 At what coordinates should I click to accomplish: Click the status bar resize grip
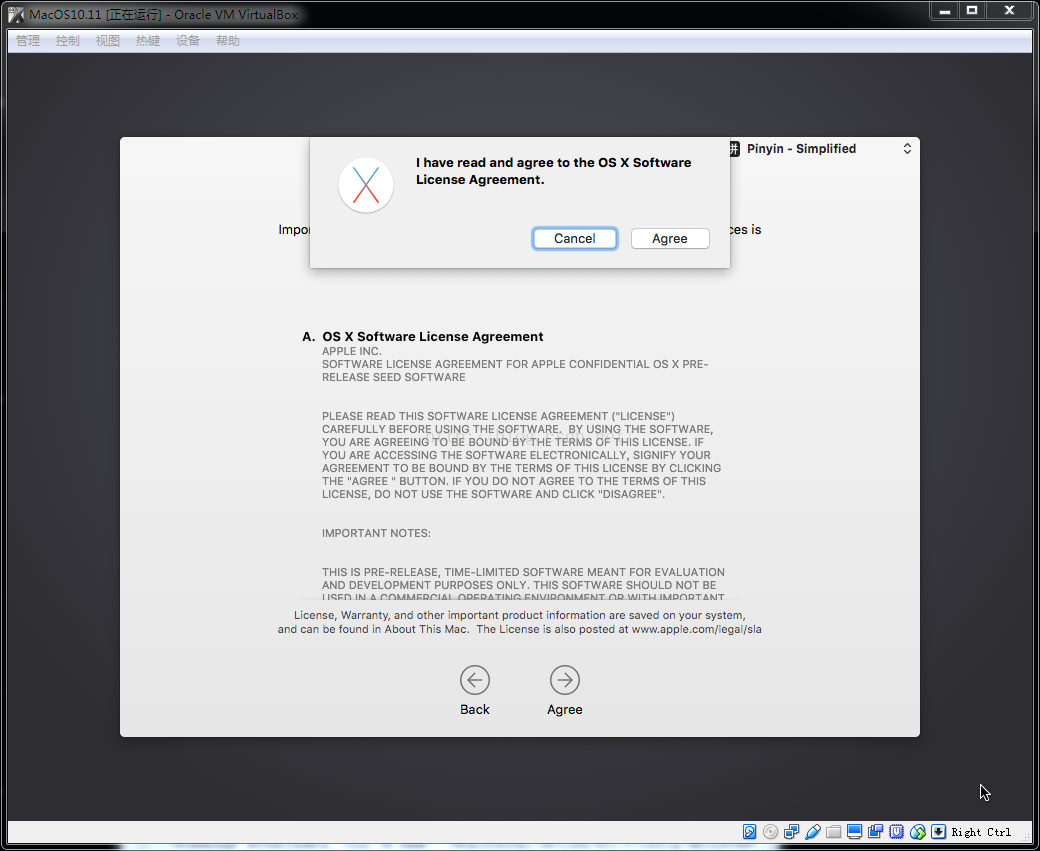[1025, 838]
